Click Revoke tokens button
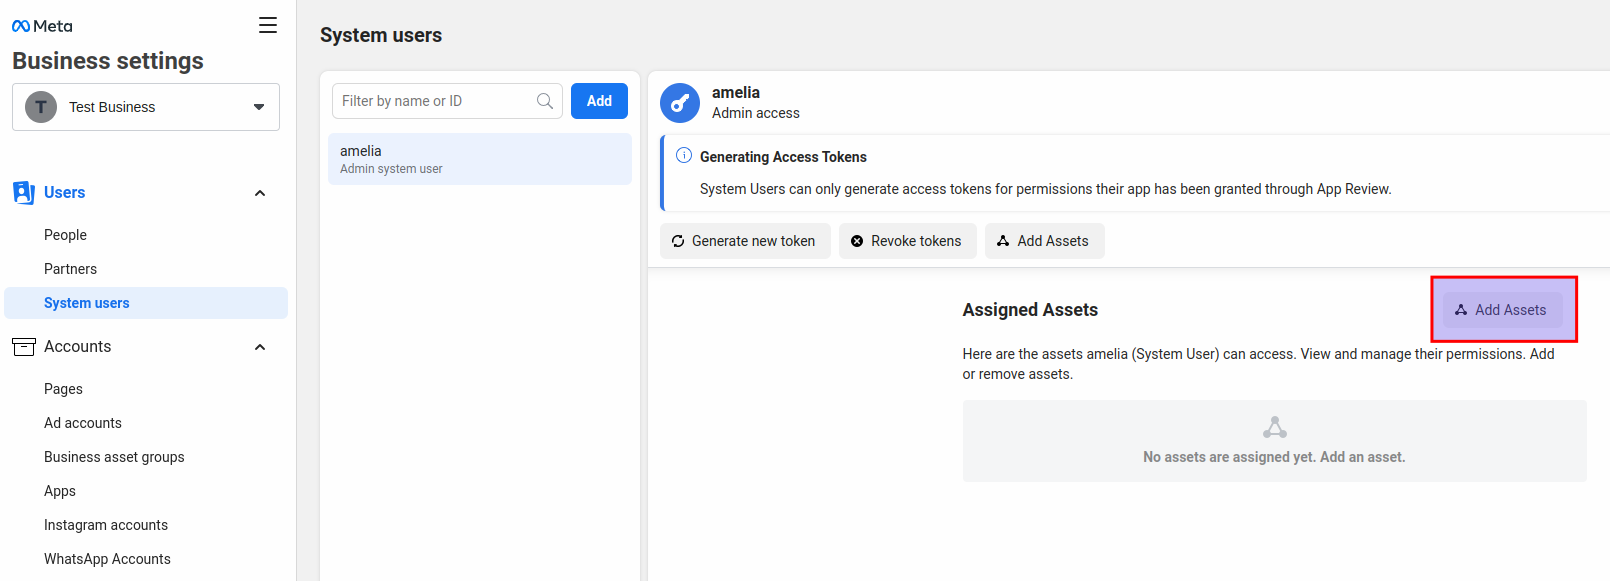This screenshot has width=1610, height=581. click(908, 241)
